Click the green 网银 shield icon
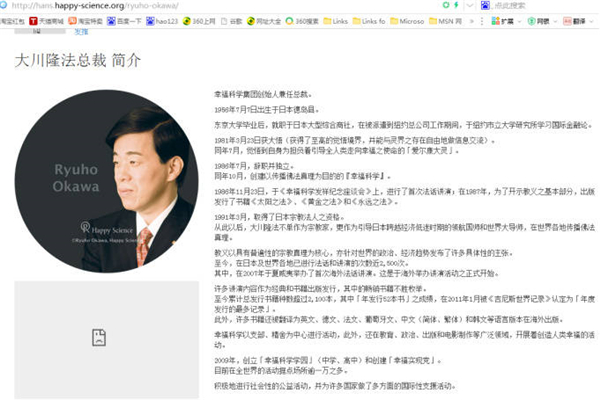600x400 pixels. [532, 21]
